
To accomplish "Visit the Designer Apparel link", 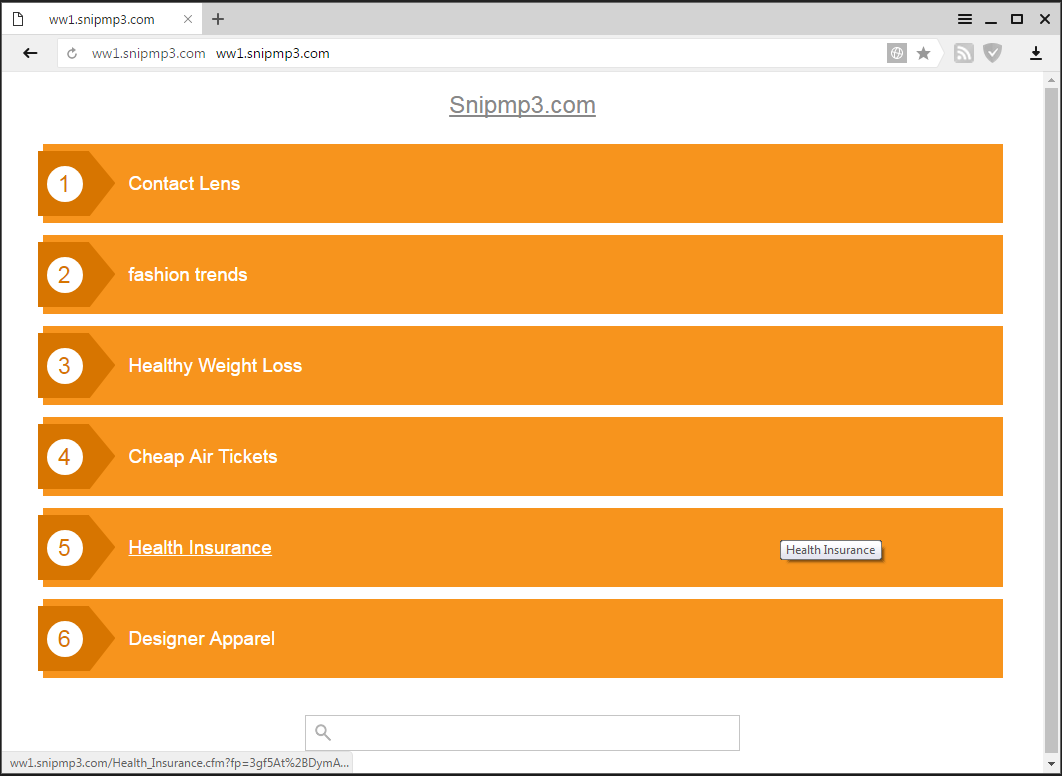I will [x=201, y=639].
